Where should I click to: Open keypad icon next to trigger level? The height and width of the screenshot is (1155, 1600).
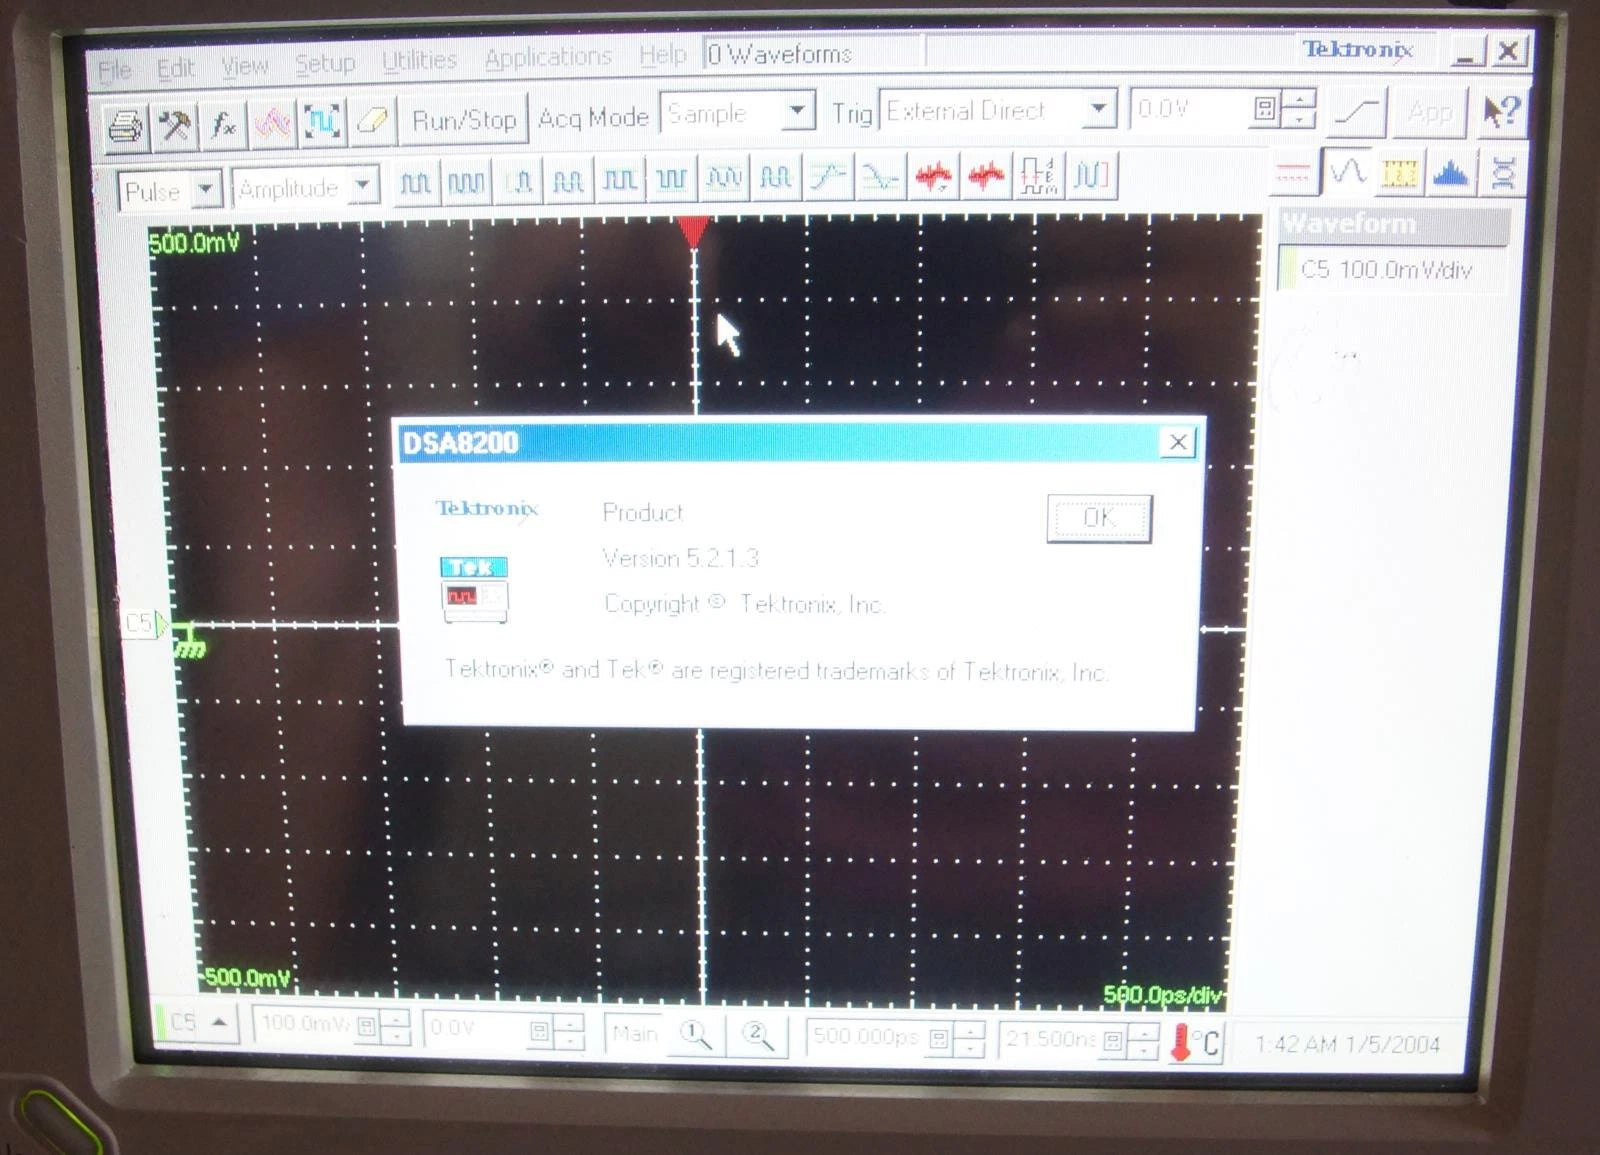(x=1264, y=109)
